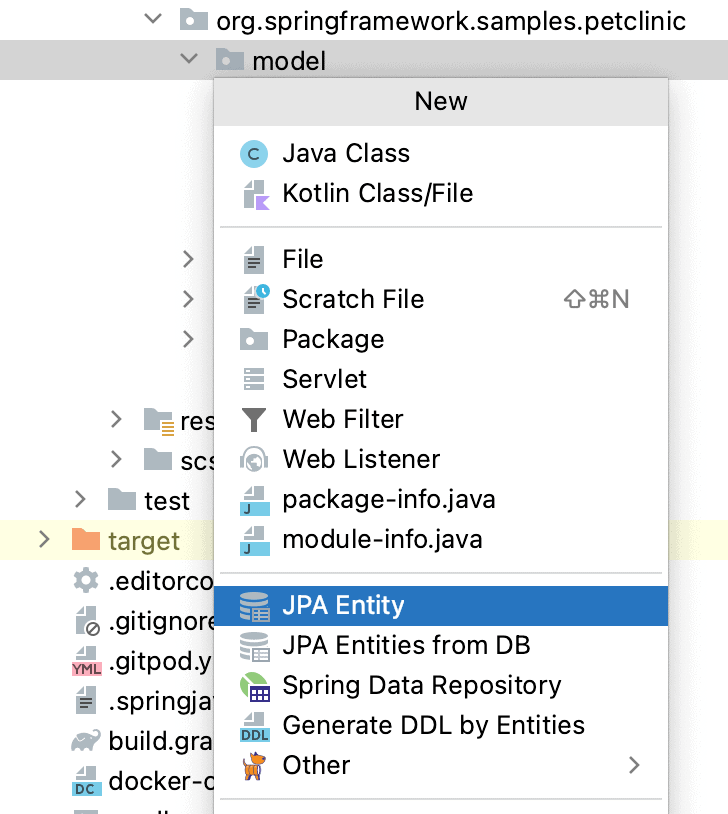Click the Spring Data Repository icon
The height and width of the screenshot is (814, 728).
click(x=255, y=687)
